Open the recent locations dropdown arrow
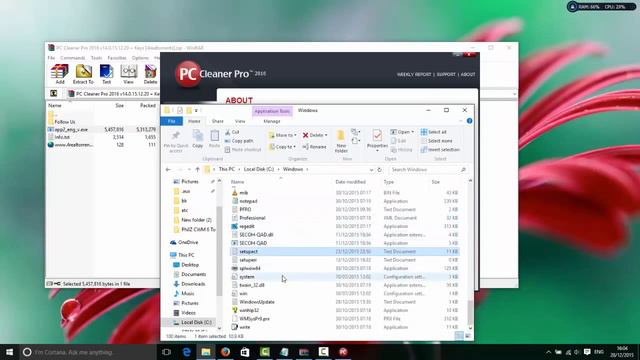This screenshot has height=360, width=640. [x=189, y=169]
